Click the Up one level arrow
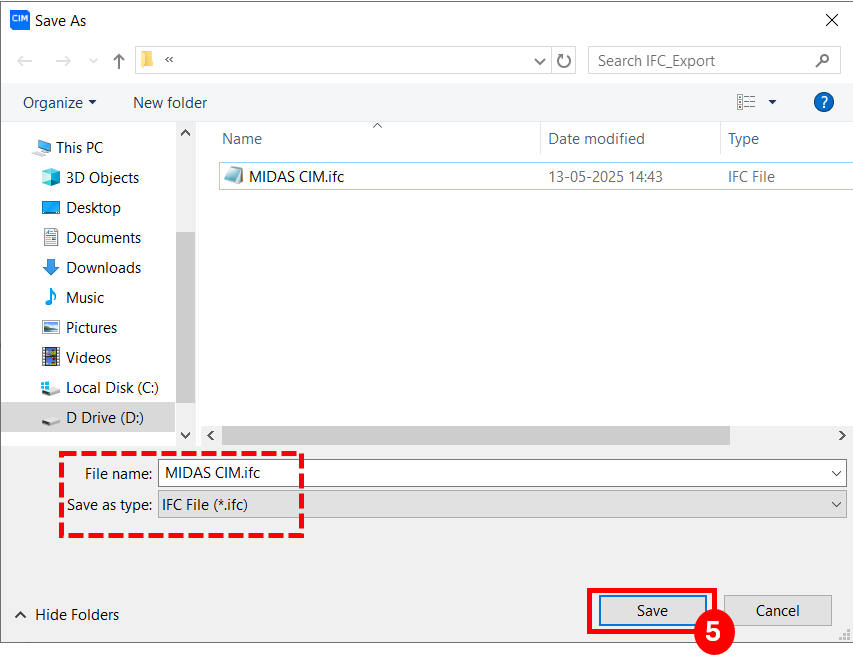The height and width of the screenshot is (658, 853). (x=119, y=61)
